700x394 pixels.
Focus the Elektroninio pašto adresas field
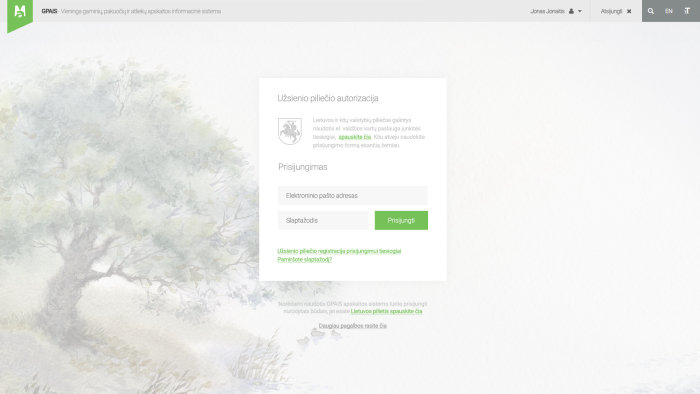[353, 195]
